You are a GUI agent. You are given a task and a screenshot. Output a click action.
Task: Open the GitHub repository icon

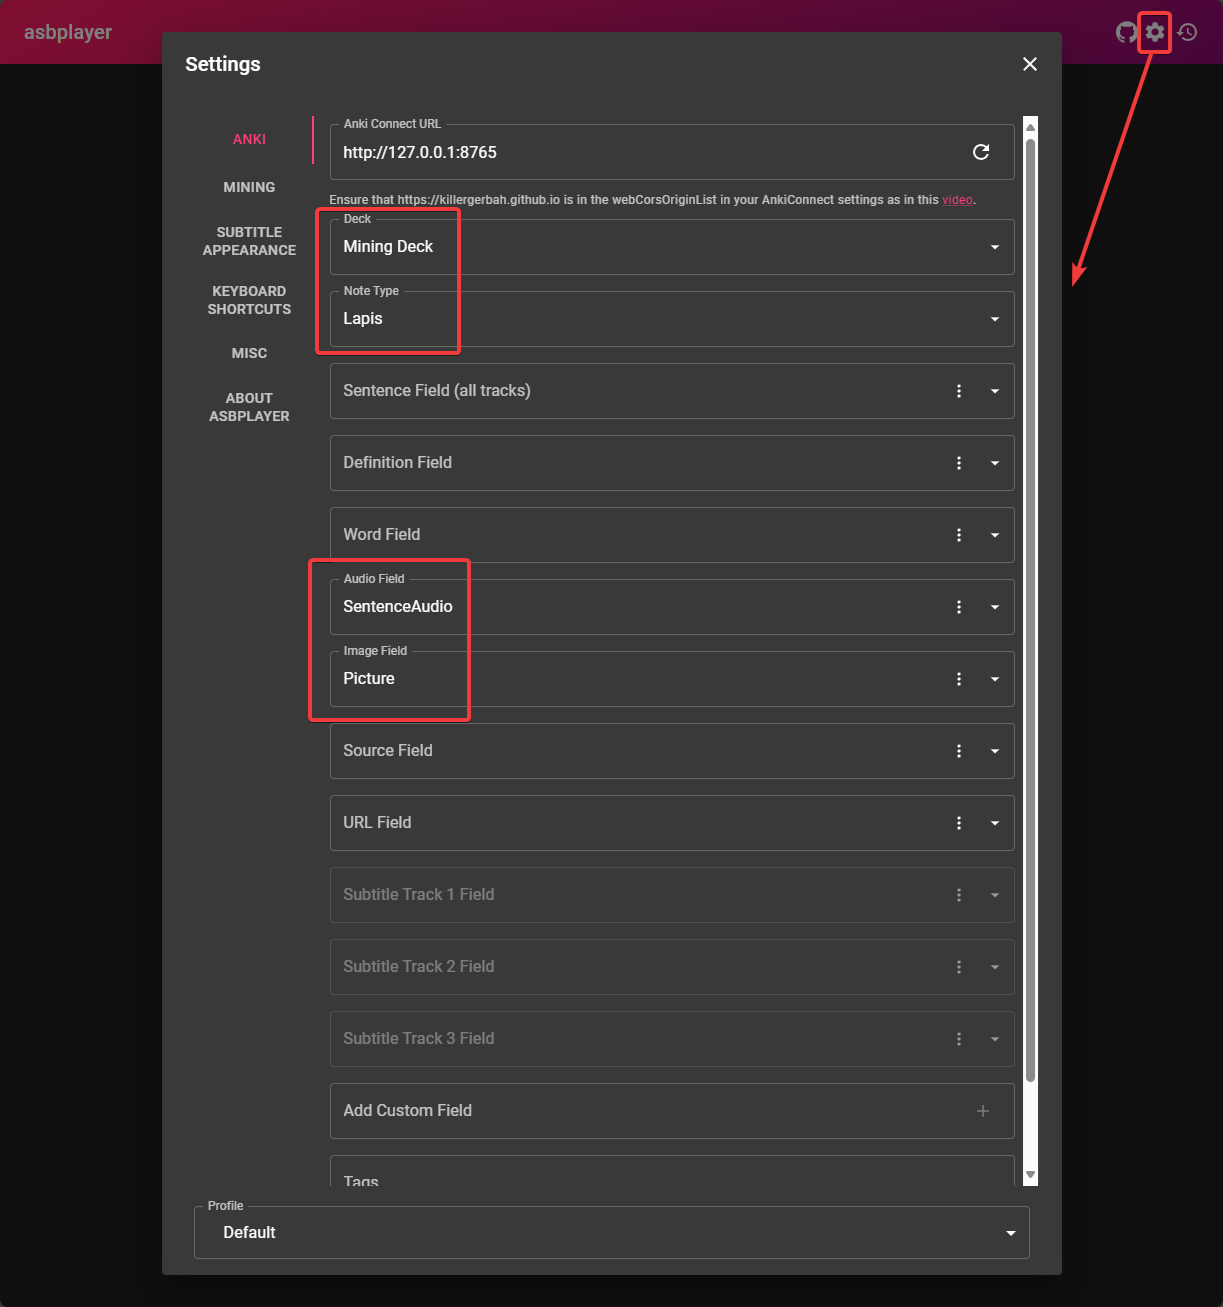1126,32
